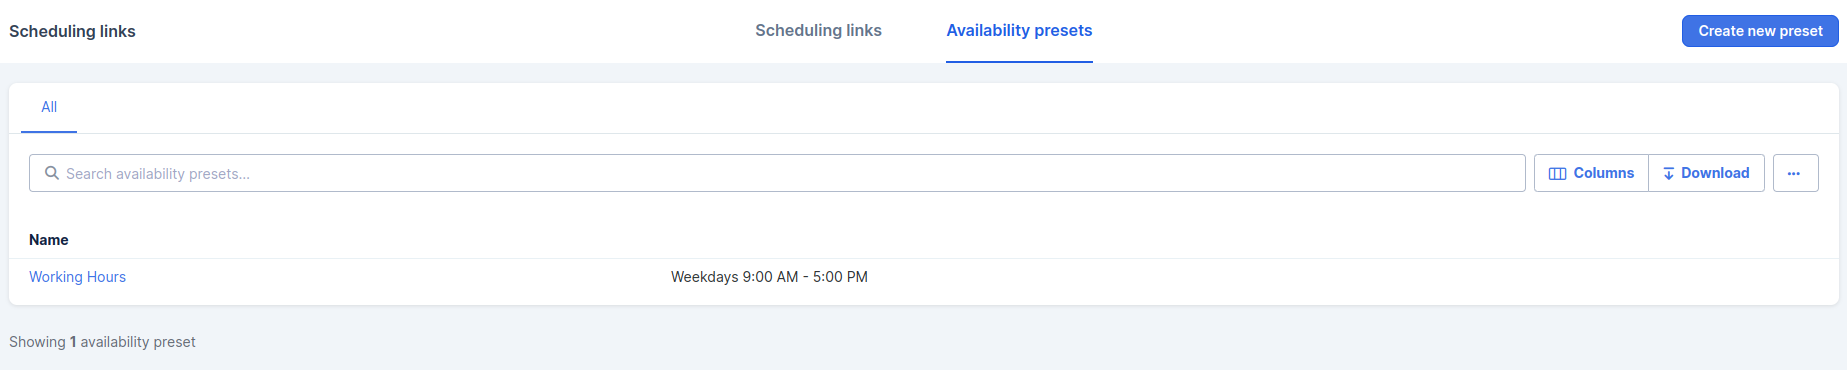
Task: Open the three-dots more options menu
Action: pyautogui.click(x=1795, y=173)
